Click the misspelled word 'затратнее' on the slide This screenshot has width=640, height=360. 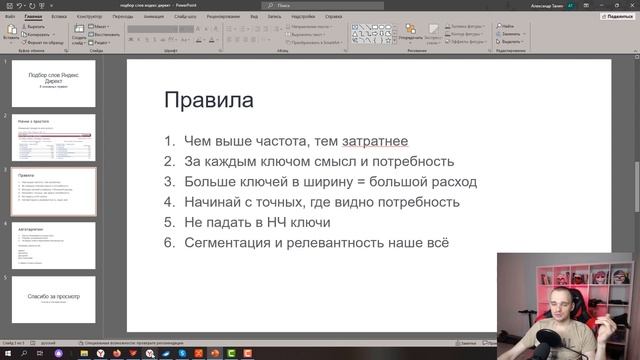click(375, 141)
